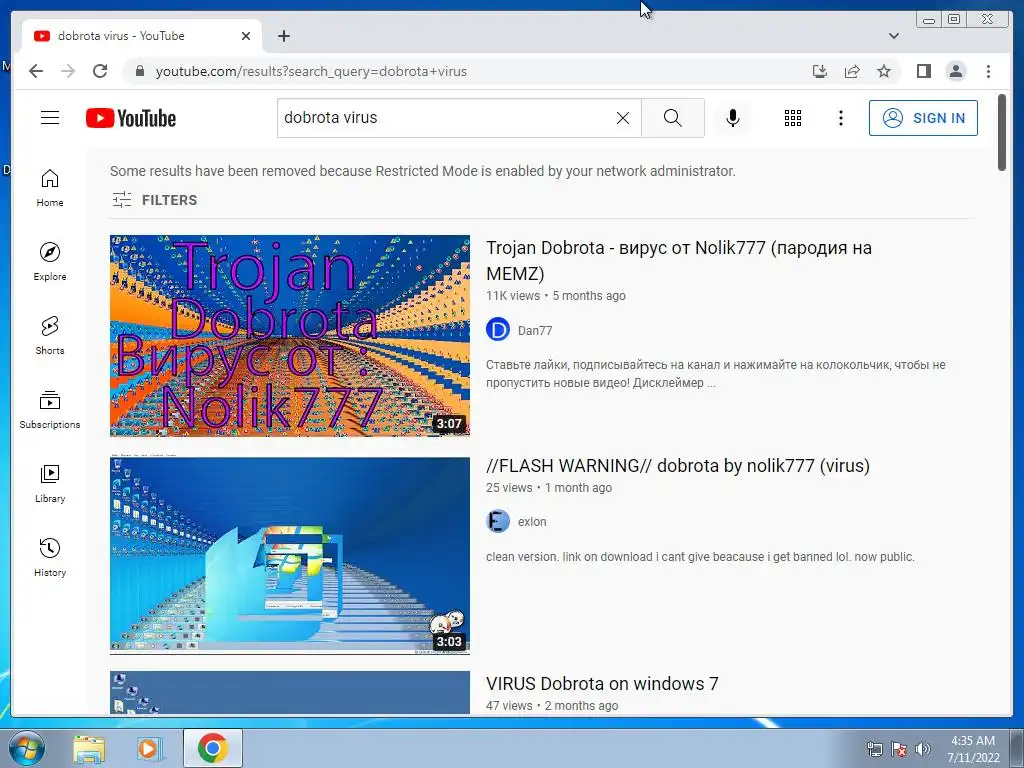Click '11K views • 5 months ago' text

(556, 296)
